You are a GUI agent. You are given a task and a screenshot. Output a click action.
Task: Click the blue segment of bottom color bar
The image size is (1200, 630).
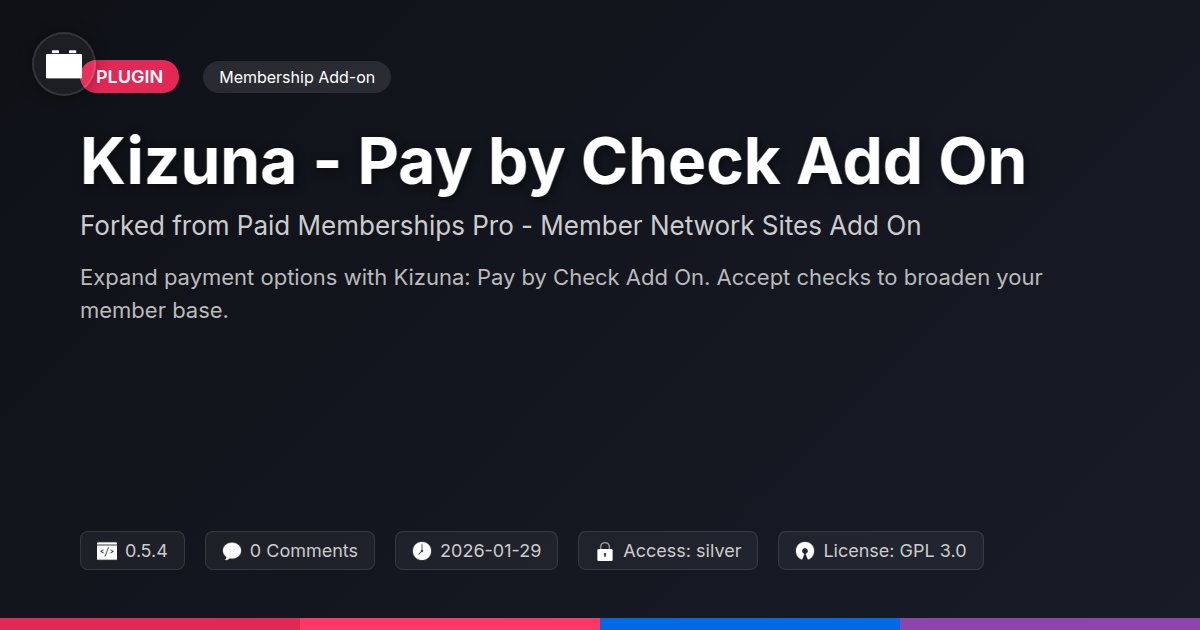[x=750, y=624]
